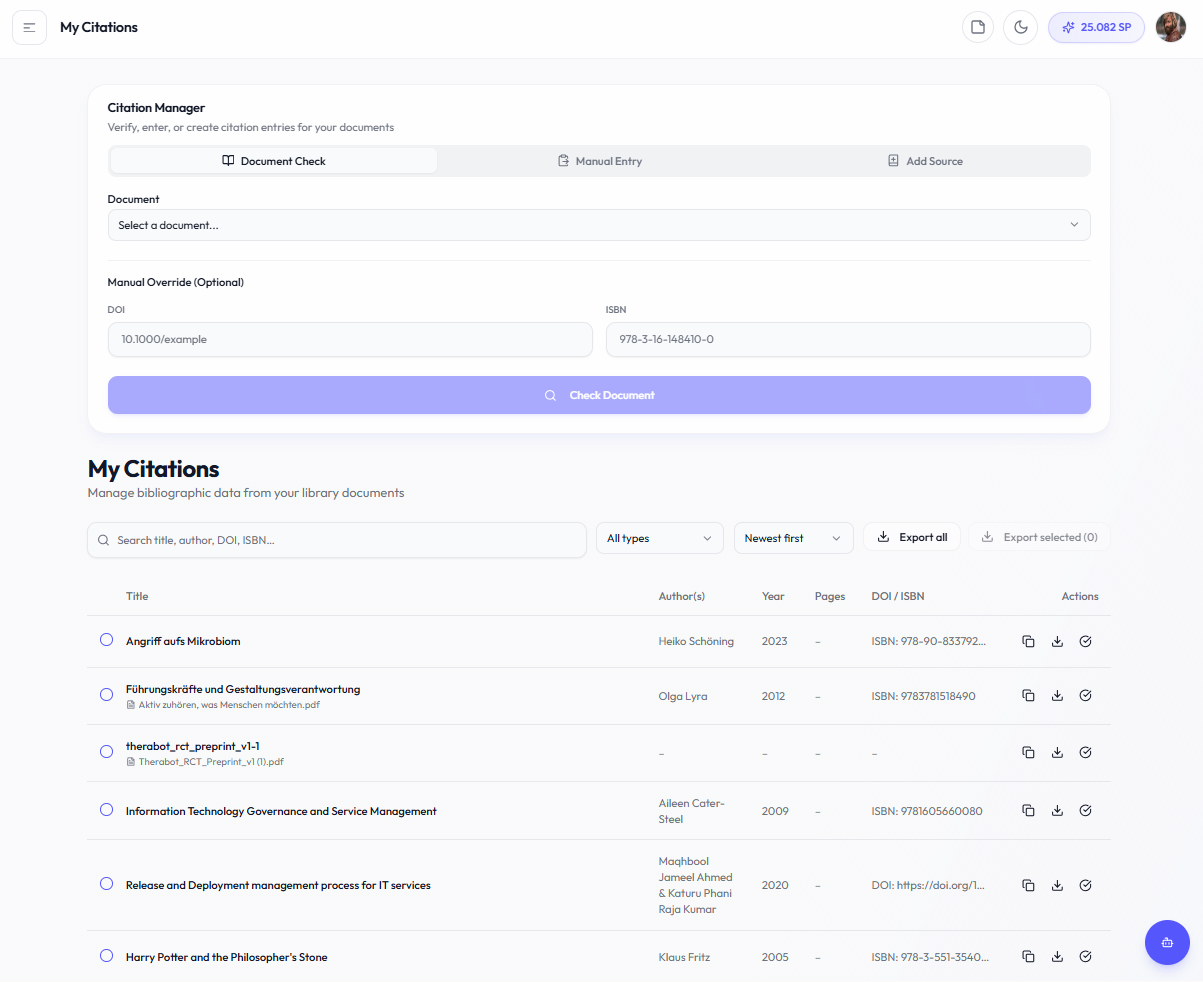Expand the Select a document dropdown
Viewport: 1203px width, 982px height.
click(x=598, y=225)
